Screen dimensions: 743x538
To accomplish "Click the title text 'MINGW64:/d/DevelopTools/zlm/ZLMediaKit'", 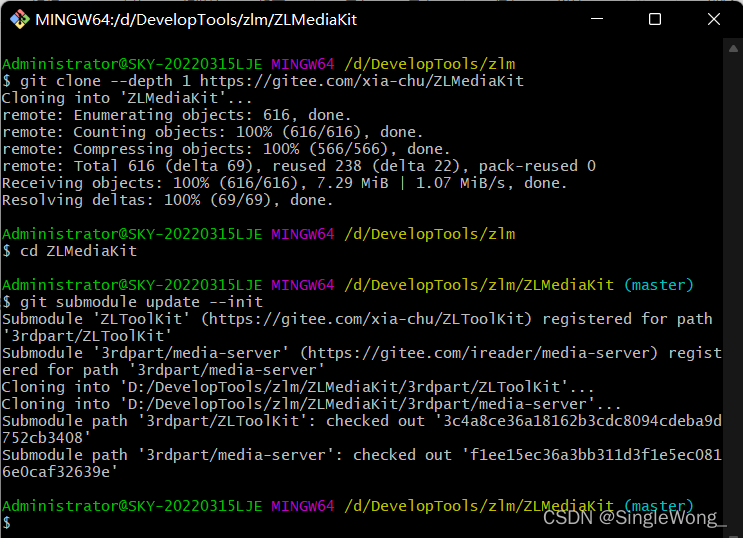I will point(196,20).
